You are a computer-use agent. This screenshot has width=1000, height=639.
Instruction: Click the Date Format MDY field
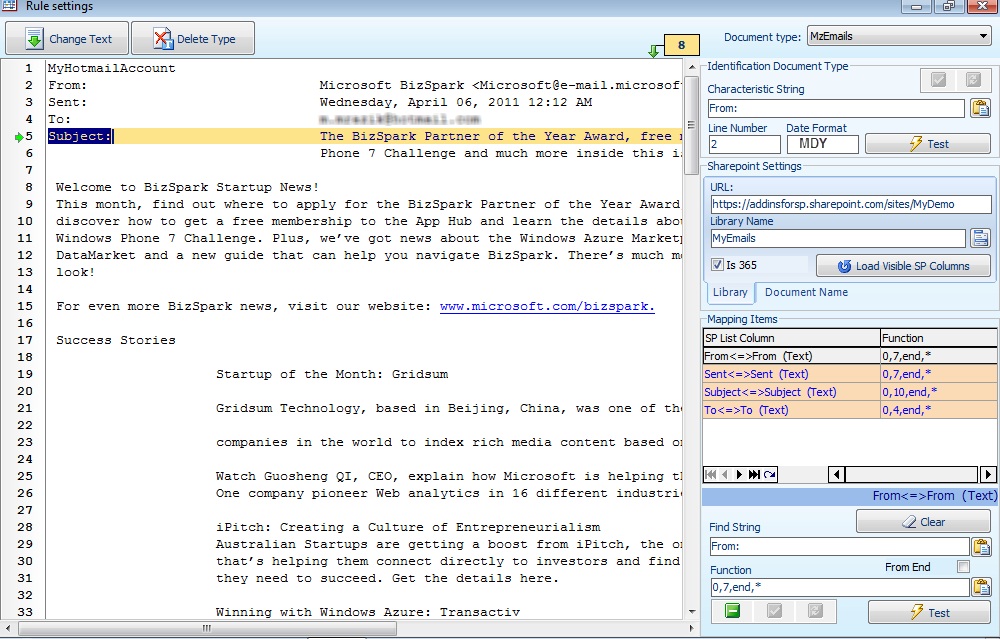pyautogui.click(x=823, y=144)
